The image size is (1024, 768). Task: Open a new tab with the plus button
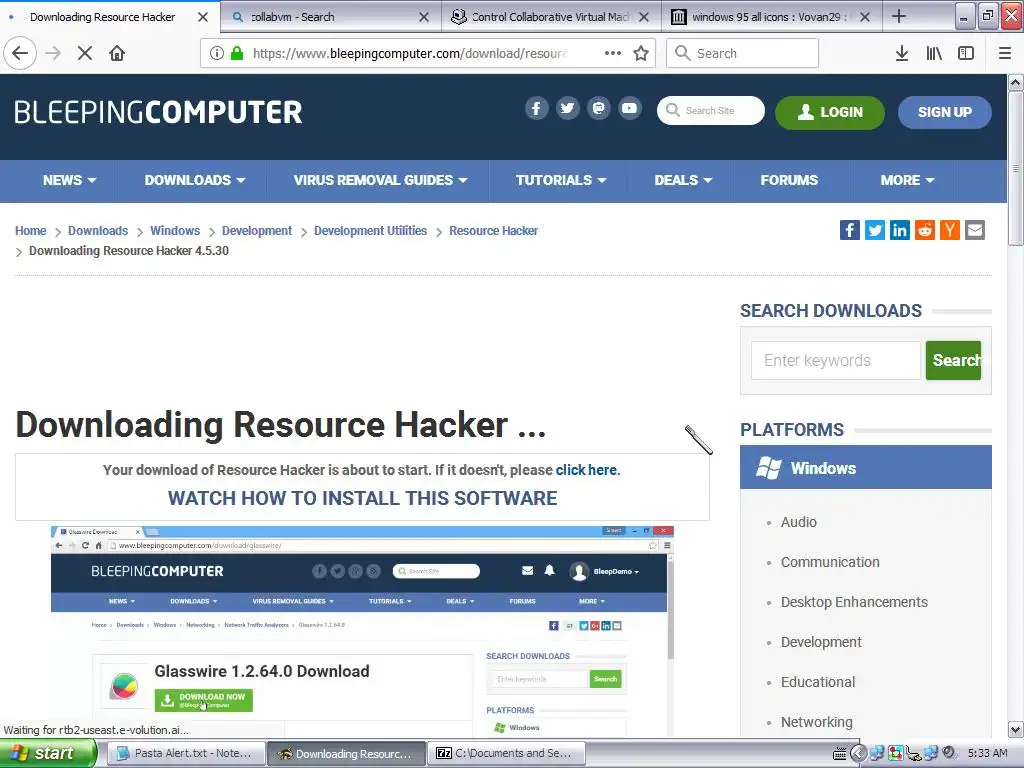(x=899, y=16)
